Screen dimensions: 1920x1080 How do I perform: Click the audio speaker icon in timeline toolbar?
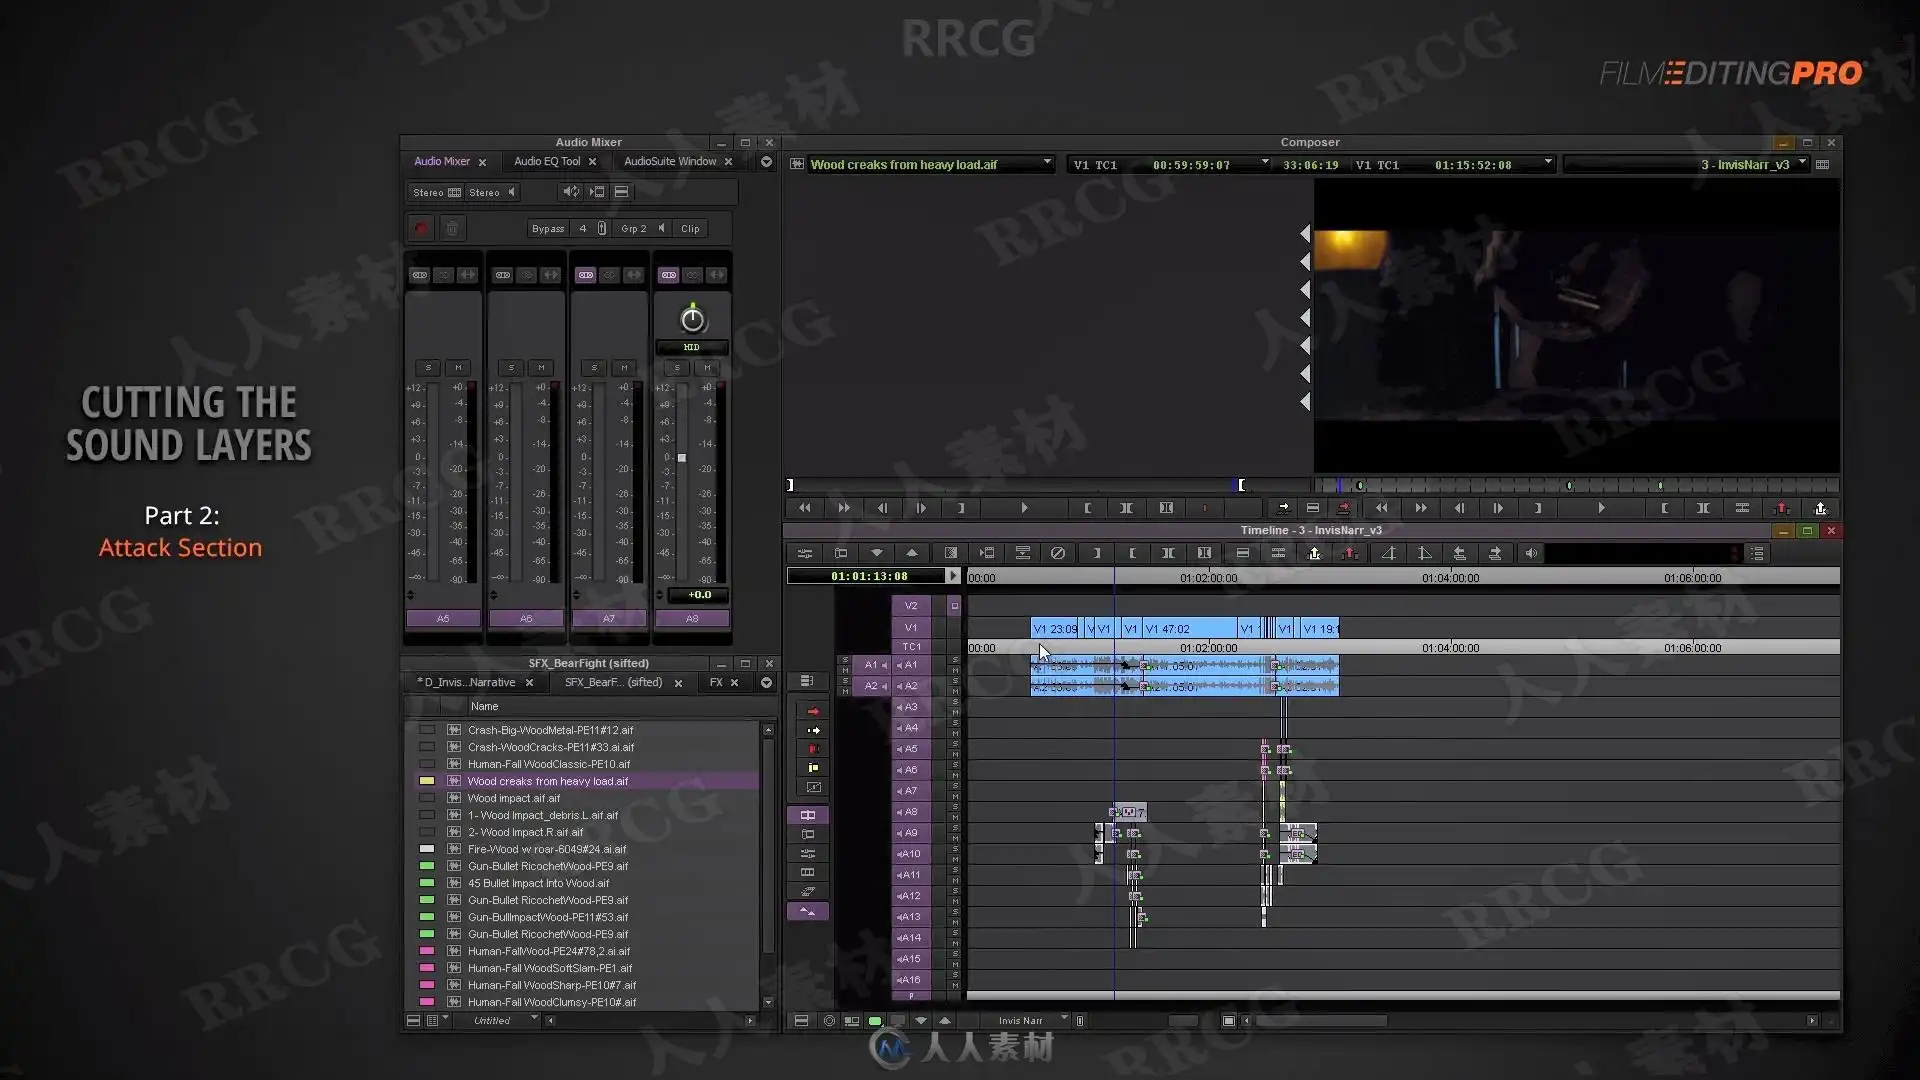(x=1531, y=553)
